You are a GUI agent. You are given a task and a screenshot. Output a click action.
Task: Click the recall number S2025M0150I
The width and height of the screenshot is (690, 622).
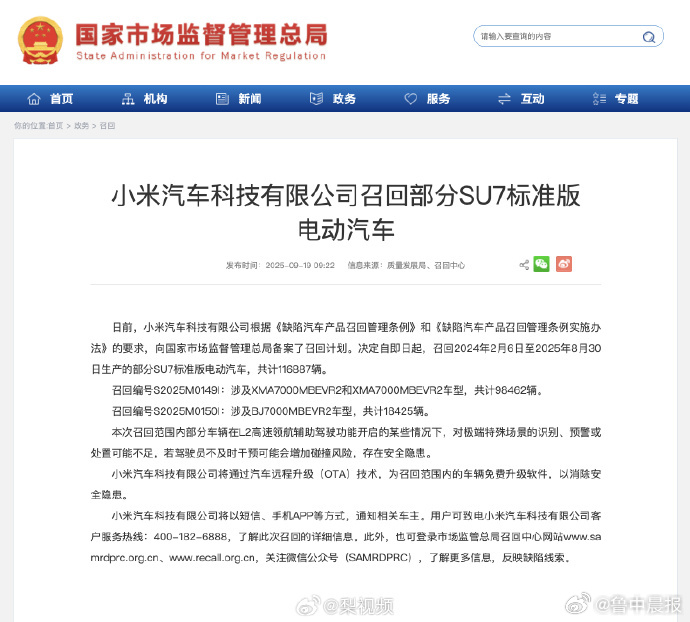[x=187, y=411]
